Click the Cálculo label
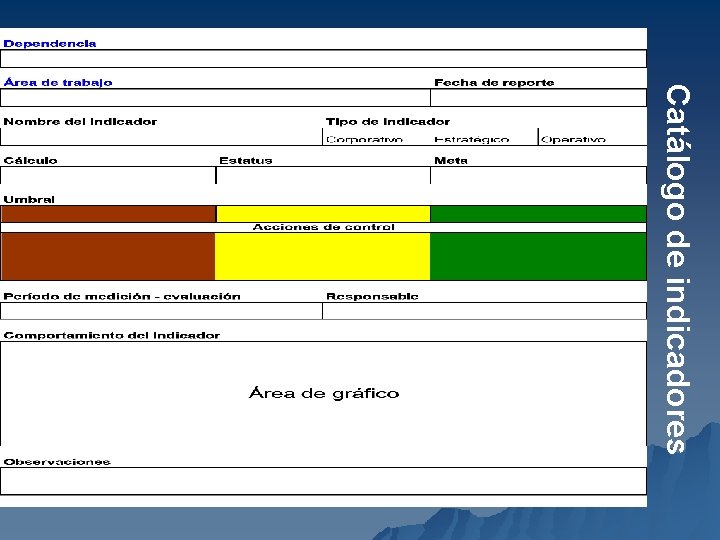 (x=30, y=160)
